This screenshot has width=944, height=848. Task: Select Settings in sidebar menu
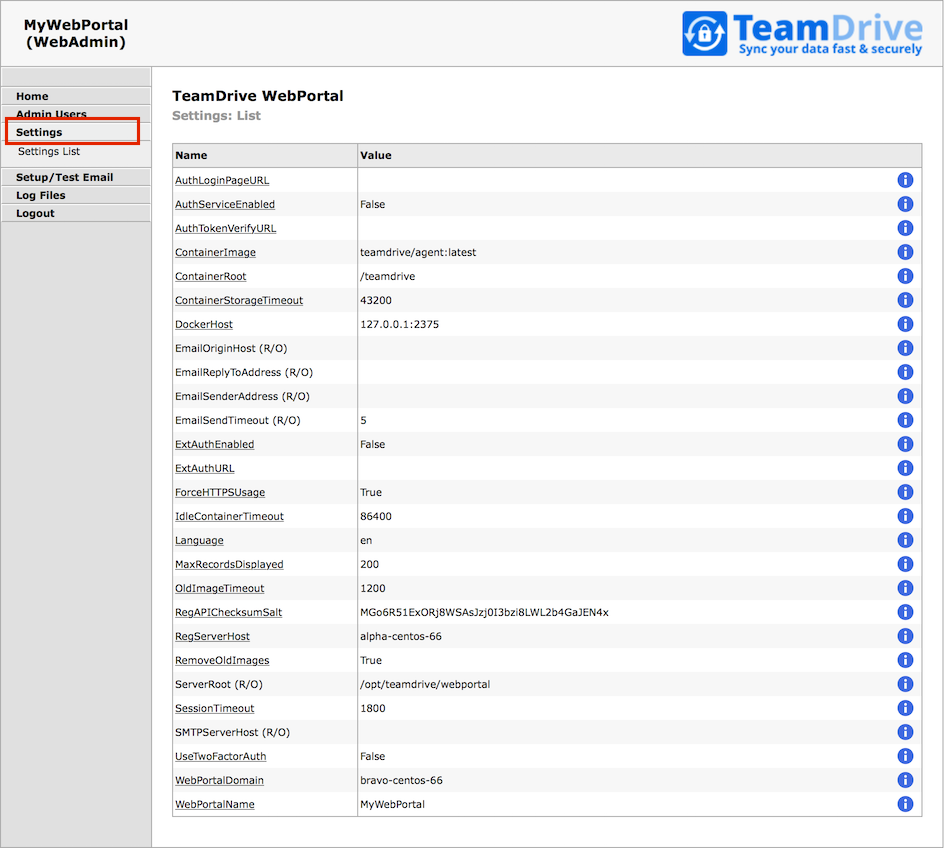76,132
